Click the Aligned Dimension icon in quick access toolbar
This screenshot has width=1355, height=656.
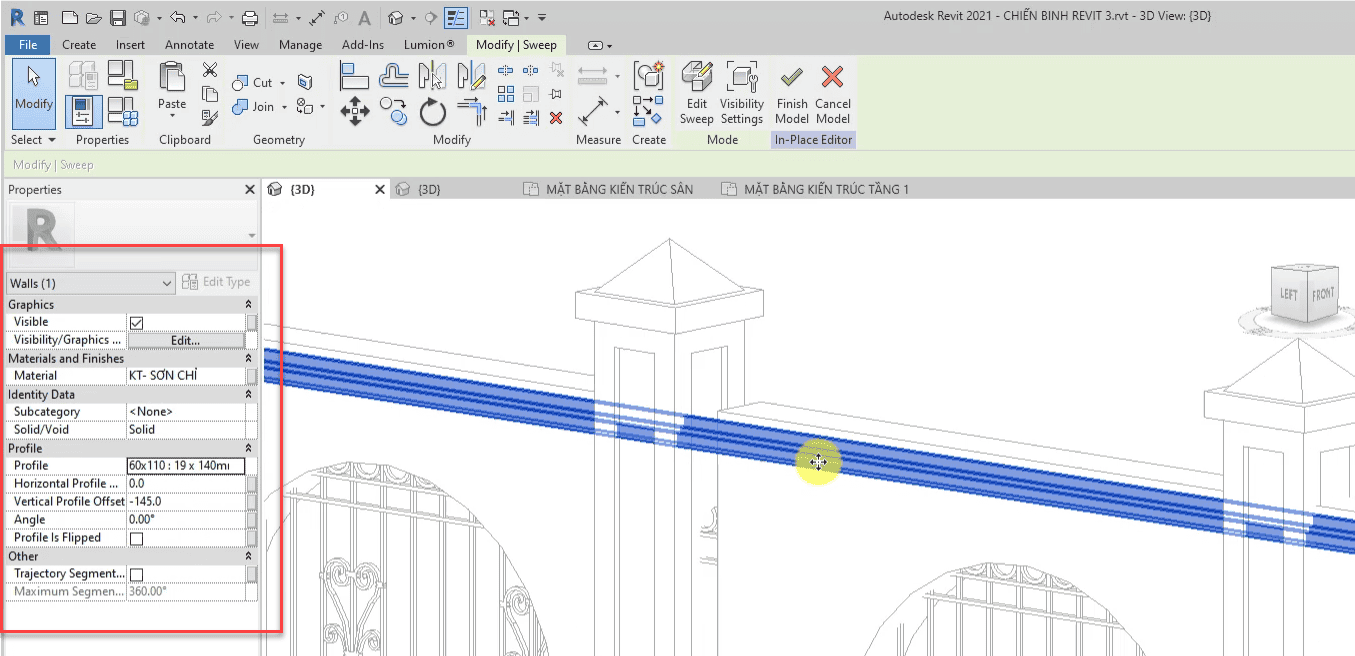point(317,18)
